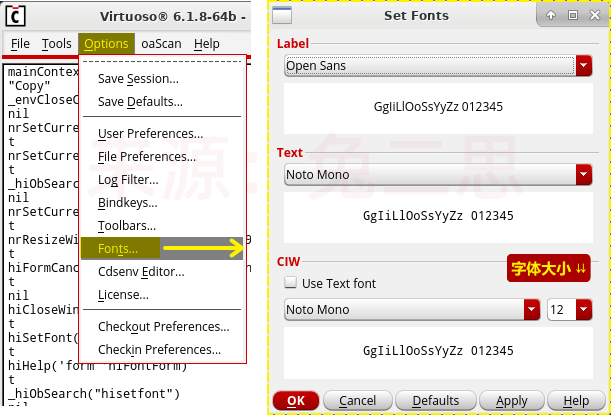This screenshot has height=415, width=611.
Task: Open the Options menu
Action: click(x=106, y=44)
